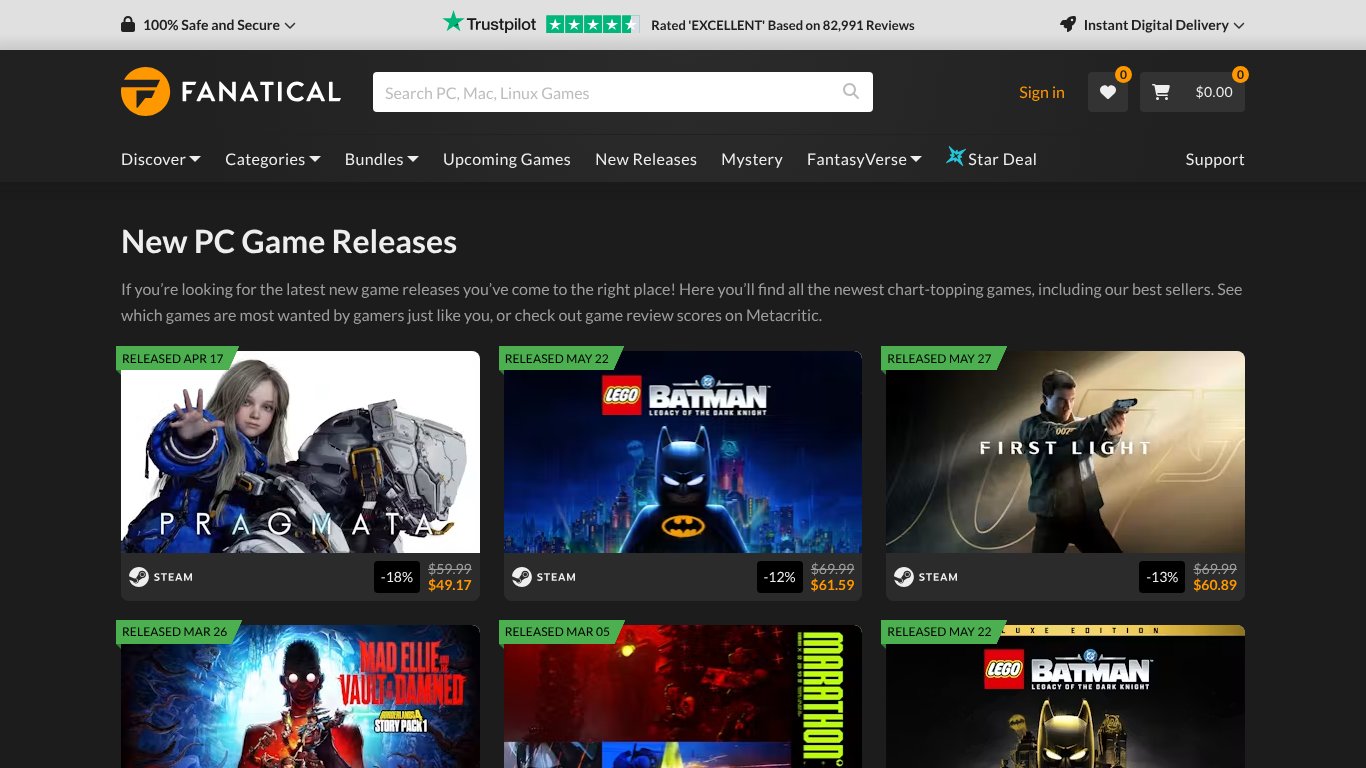The height and width of the screenshot is (768, 1366).
Task: Click the padlock Safe and Secure icon
Action: click(x=128, y=25)
